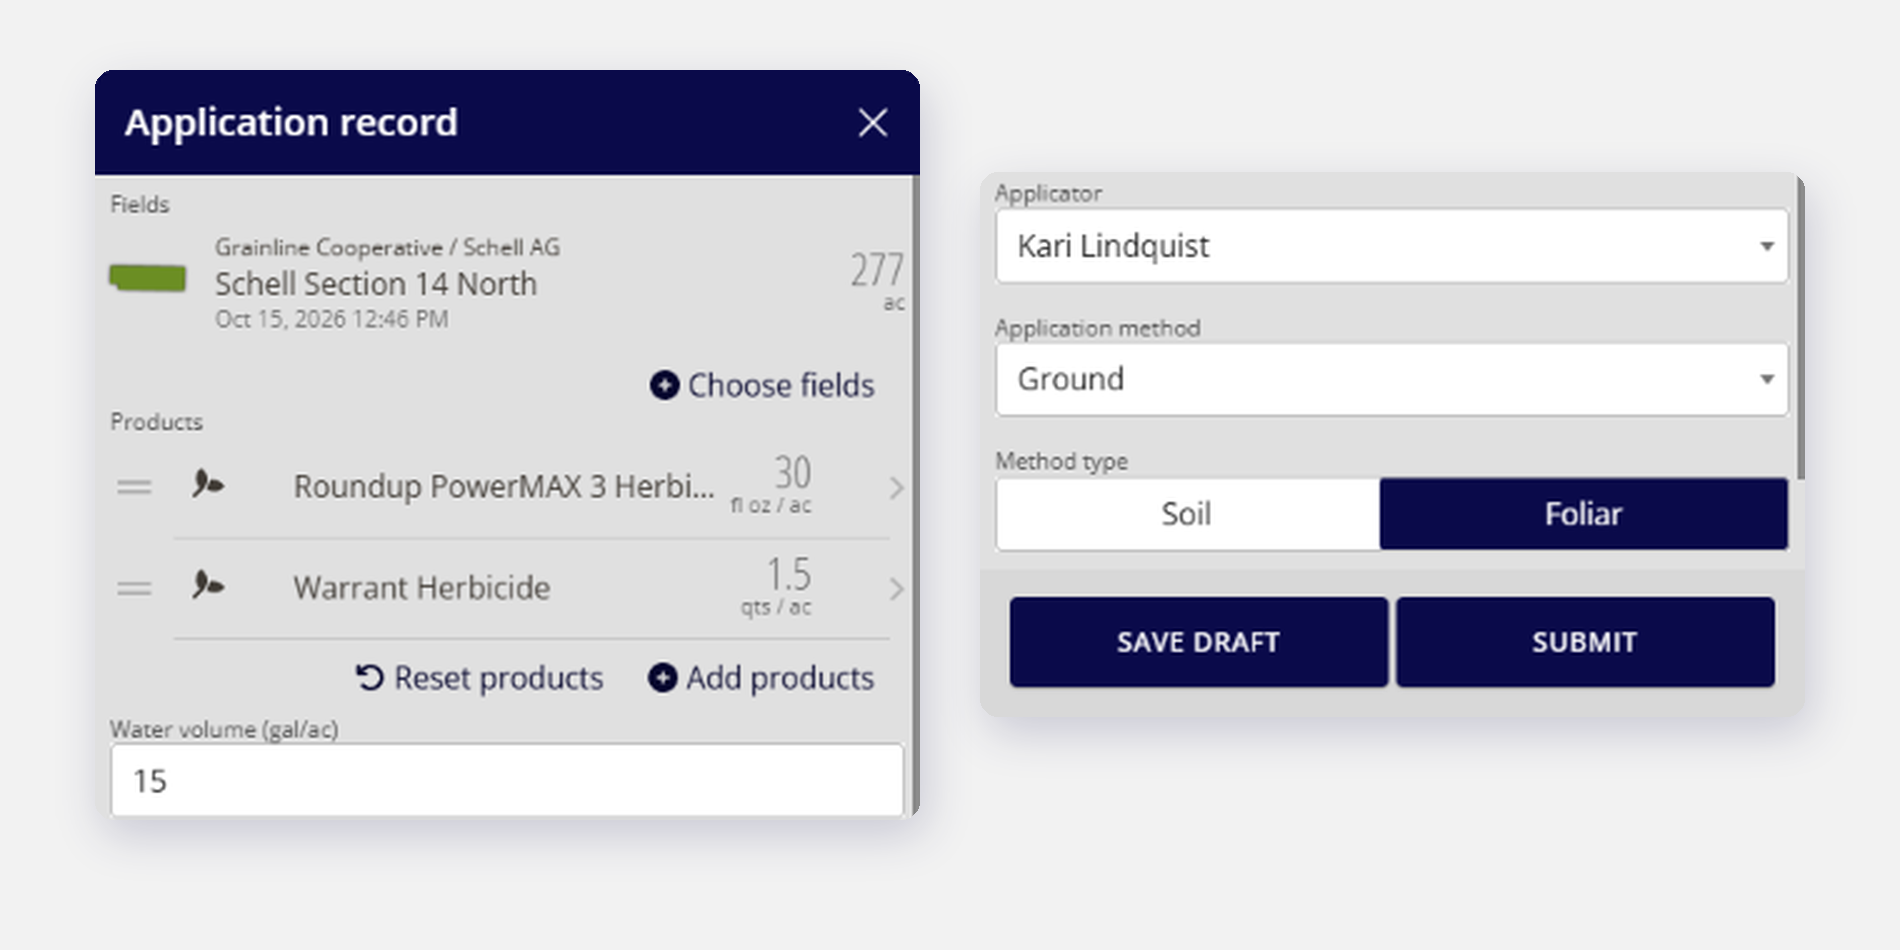Close the Application record dialog
Screen dimensions: 1900x950
(873, 123)
